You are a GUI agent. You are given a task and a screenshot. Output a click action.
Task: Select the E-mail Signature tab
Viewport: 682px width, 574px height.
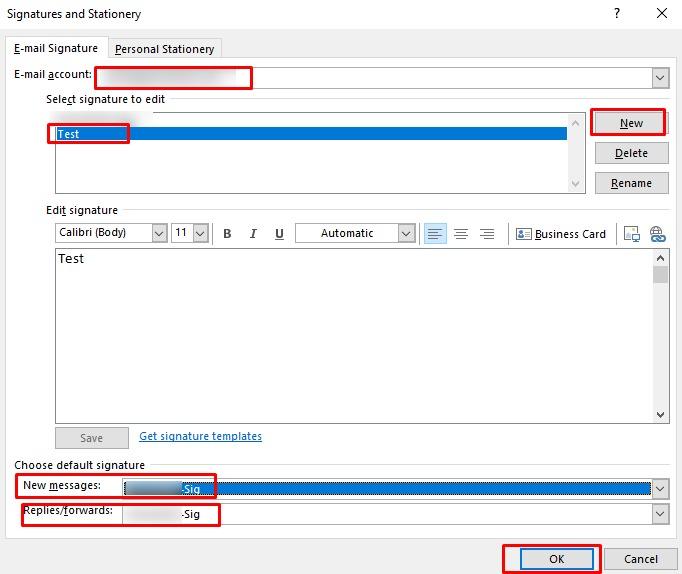pyautogui.click(x=56, y=48)
